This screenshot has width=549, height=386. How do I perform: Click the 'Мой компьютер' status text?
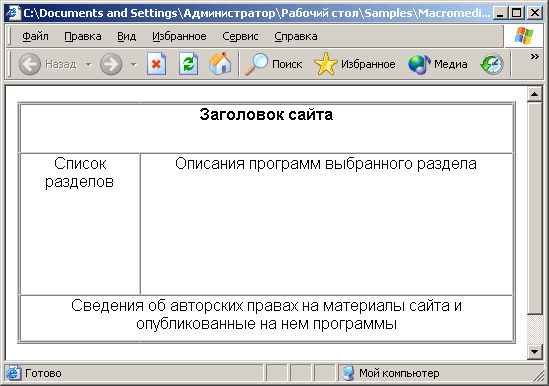[399, 373]
